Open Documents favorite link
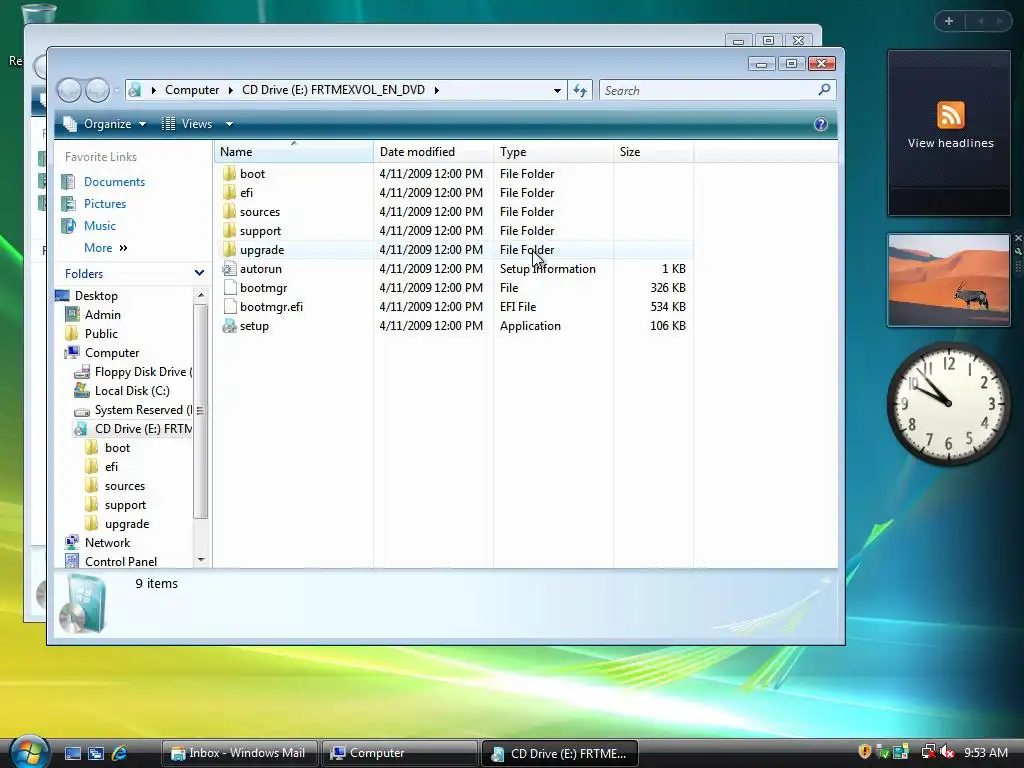The image size is (1024, 768). click(x=114, y=182)
